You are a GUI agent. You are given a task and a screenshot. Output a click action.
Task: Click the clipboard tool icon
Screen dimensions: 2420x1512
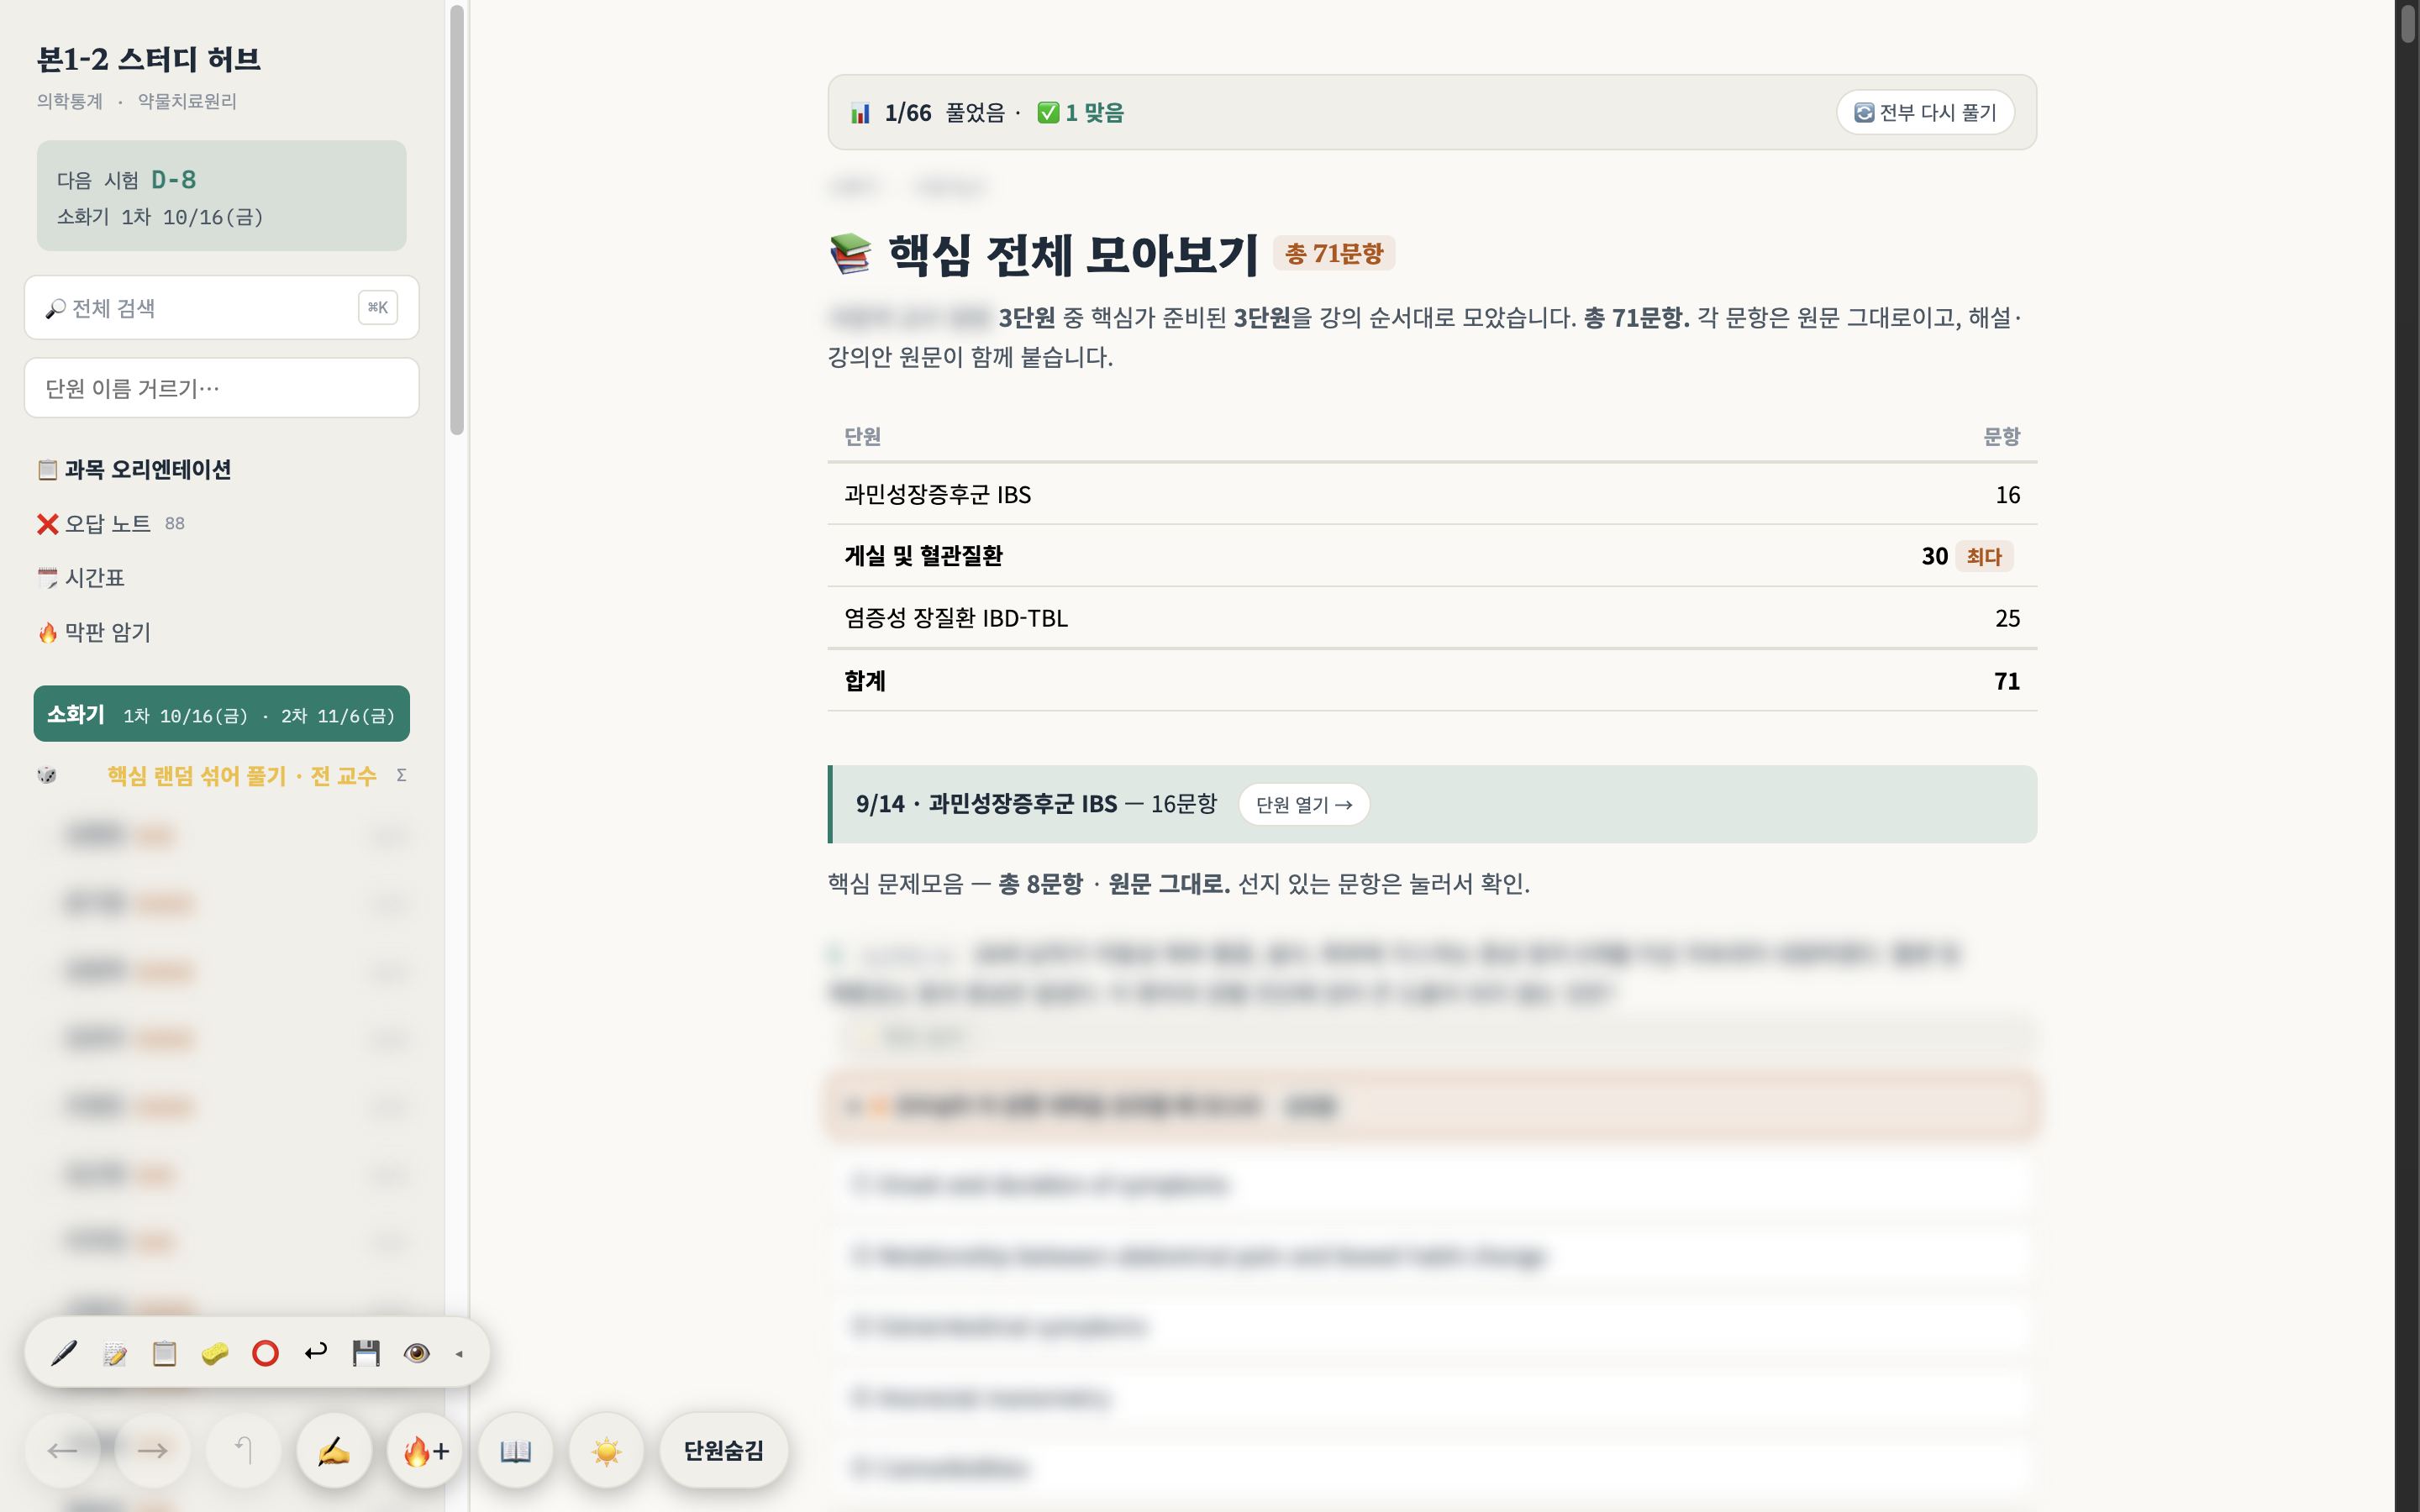point(164,1353)
